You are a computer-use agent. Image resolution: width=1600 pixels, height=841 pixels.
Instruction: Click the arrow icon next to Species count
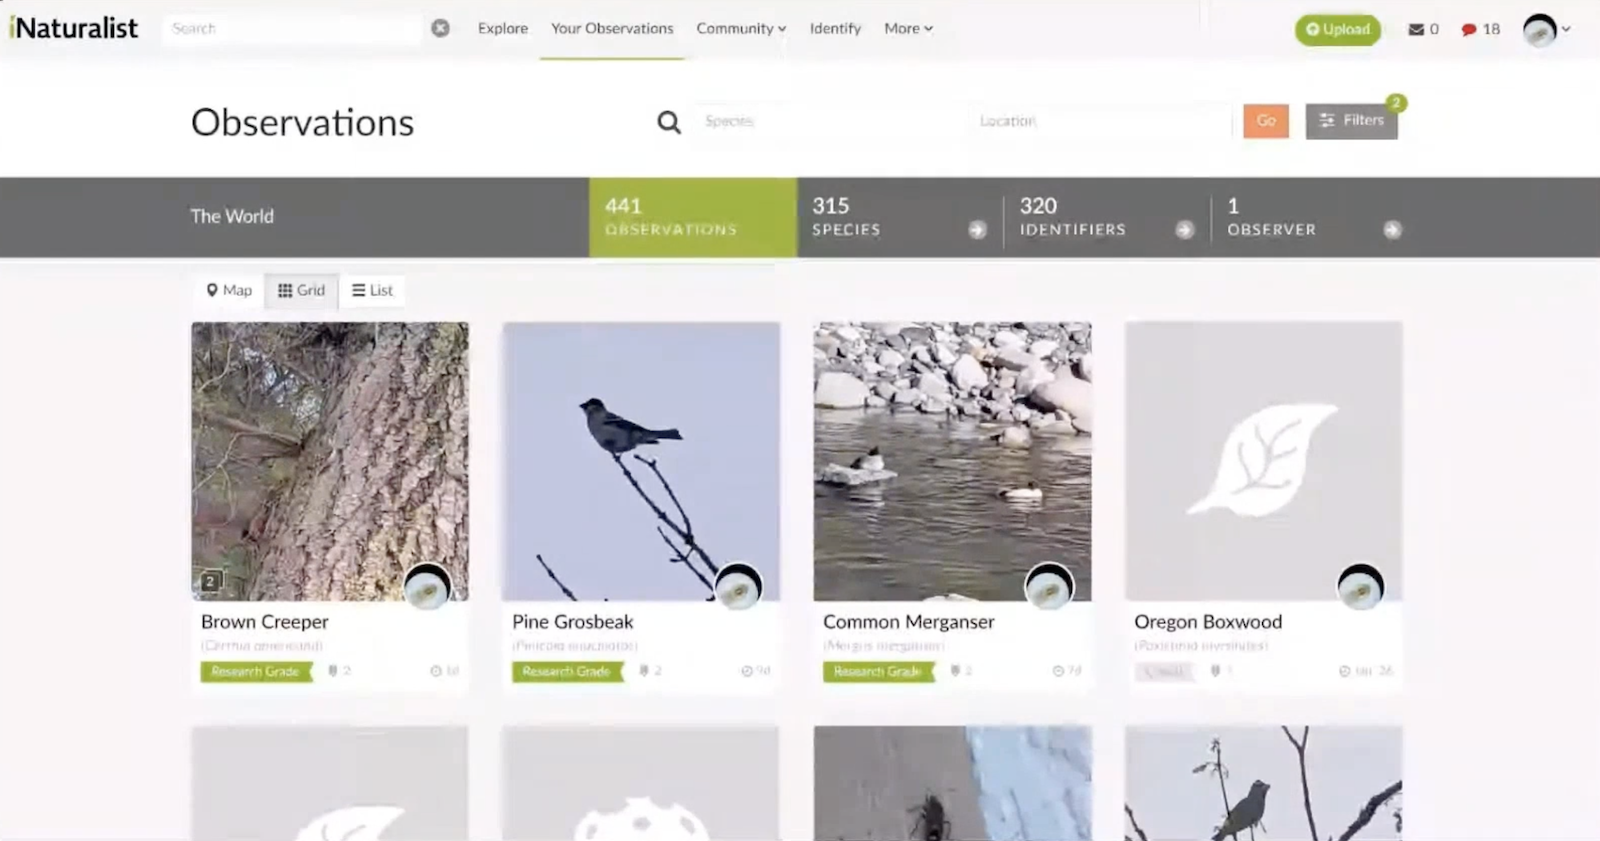[x=977, y=230]
